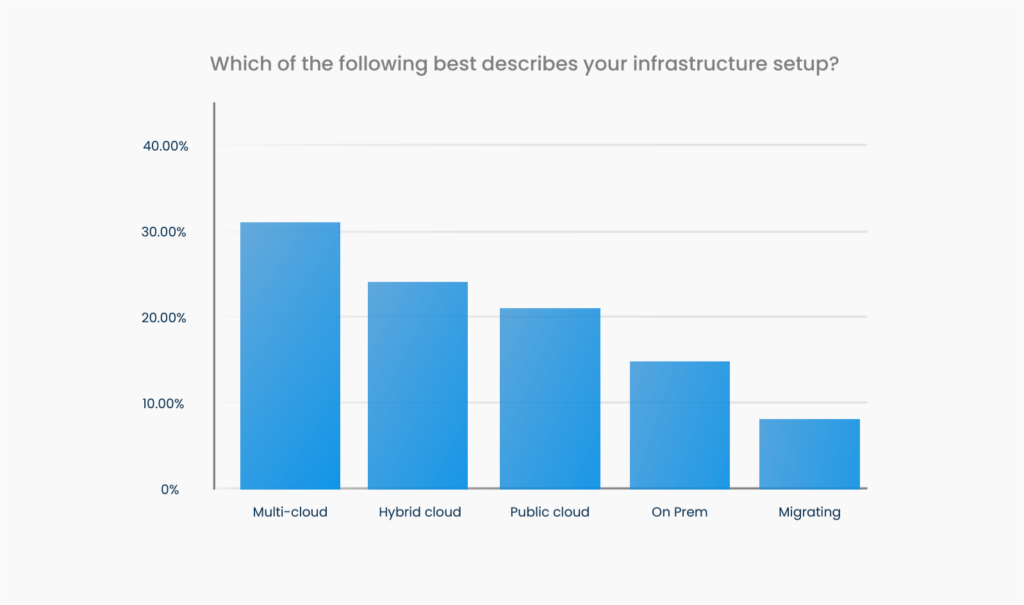Select the 10.00% y-axis label
Screen dimensions: 1024x605
click(166, 404)
